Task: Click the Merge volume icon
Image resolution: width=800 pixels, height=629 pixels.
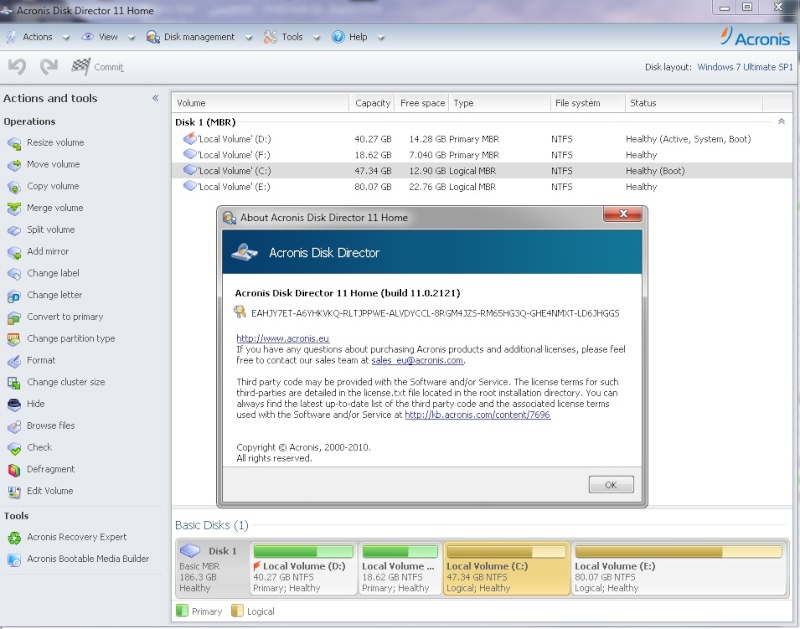Action: point(14,208)
